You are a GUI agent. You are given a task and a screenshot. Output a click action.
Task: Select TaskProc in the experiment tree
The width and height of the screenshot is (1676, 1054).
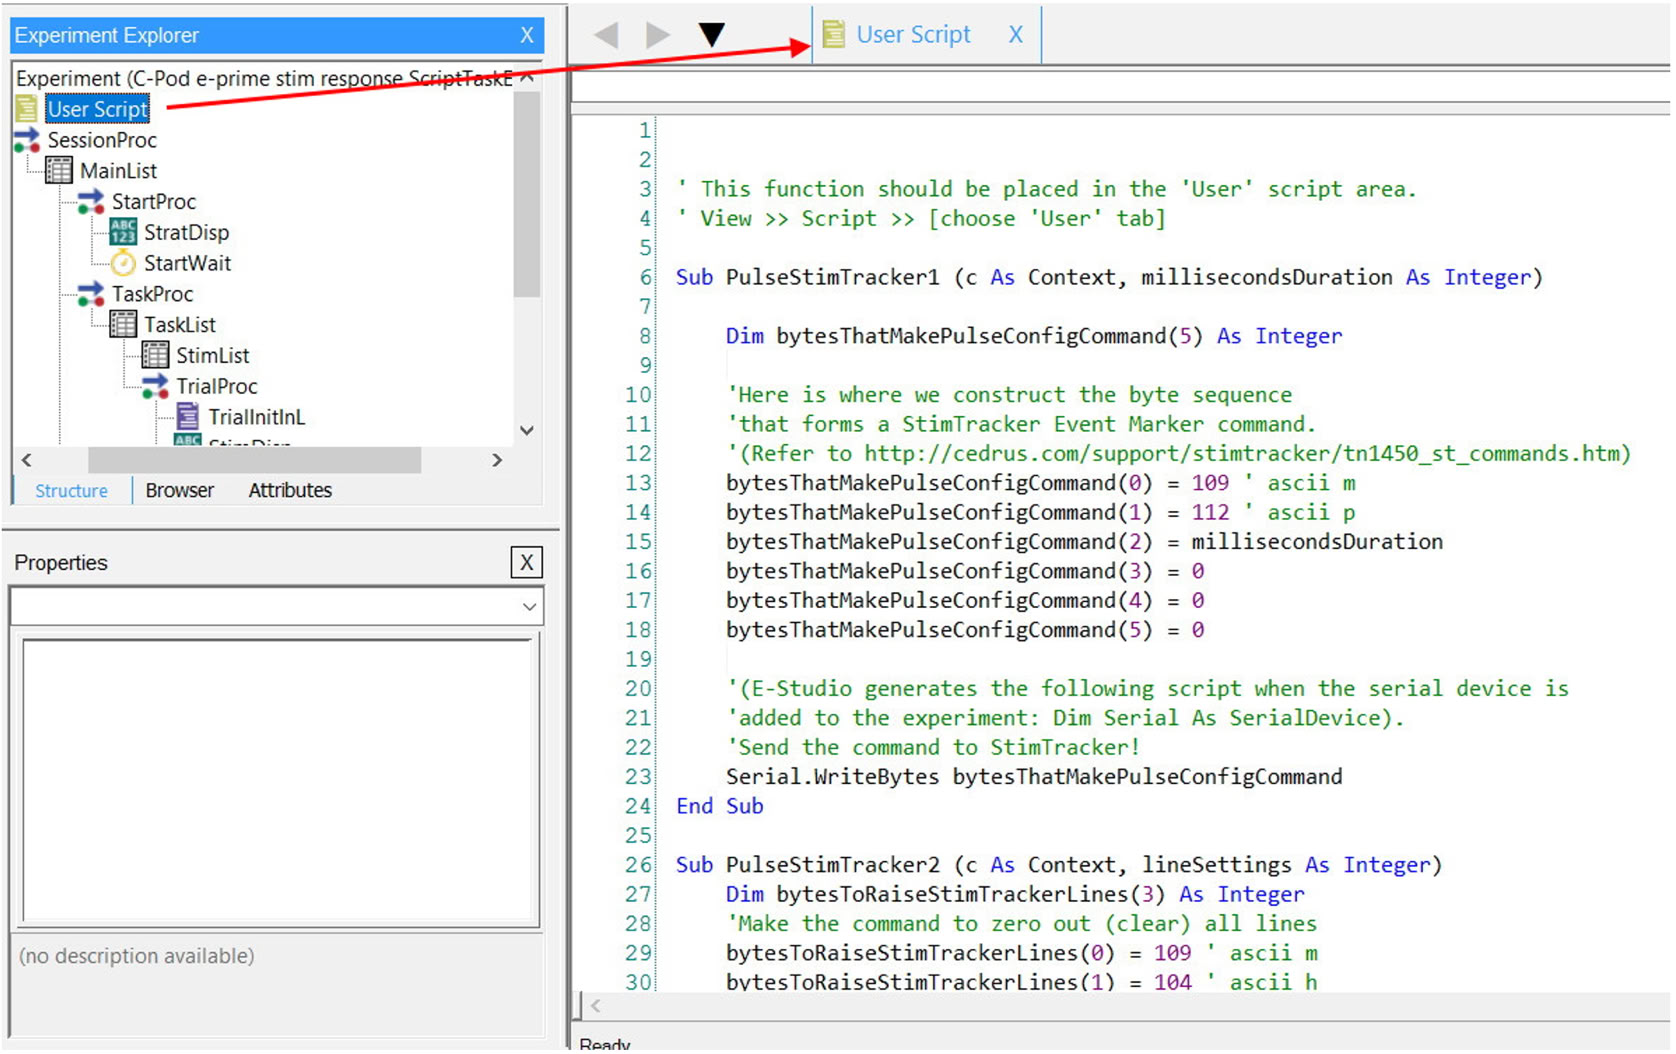(152, 294)
